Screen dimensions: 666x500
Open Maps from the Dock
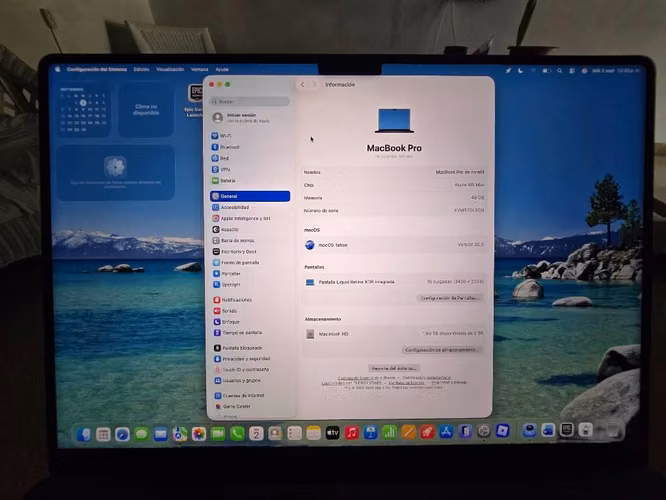coord(180,434)
